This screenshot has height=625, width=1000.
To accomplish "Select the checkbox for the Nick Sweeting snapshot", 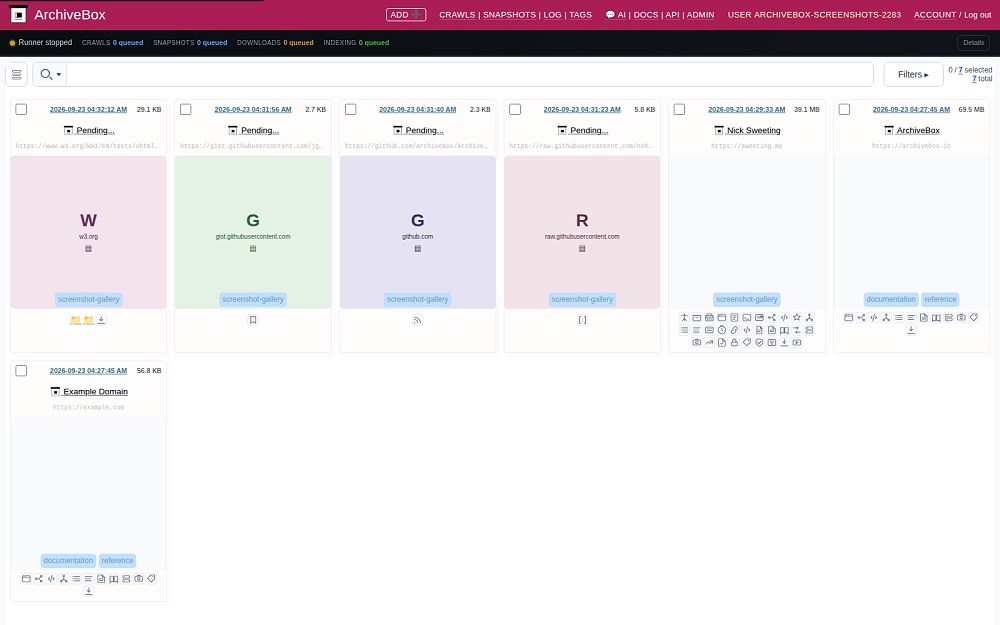I will pos(679,109).
